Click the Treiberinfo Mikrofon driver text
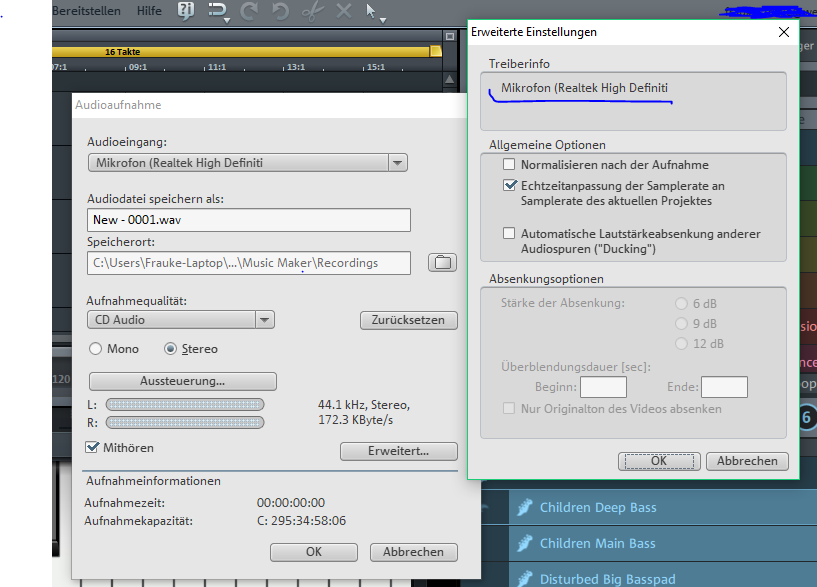The height and width of the screenshot is (587, 817). coord(584,88)
